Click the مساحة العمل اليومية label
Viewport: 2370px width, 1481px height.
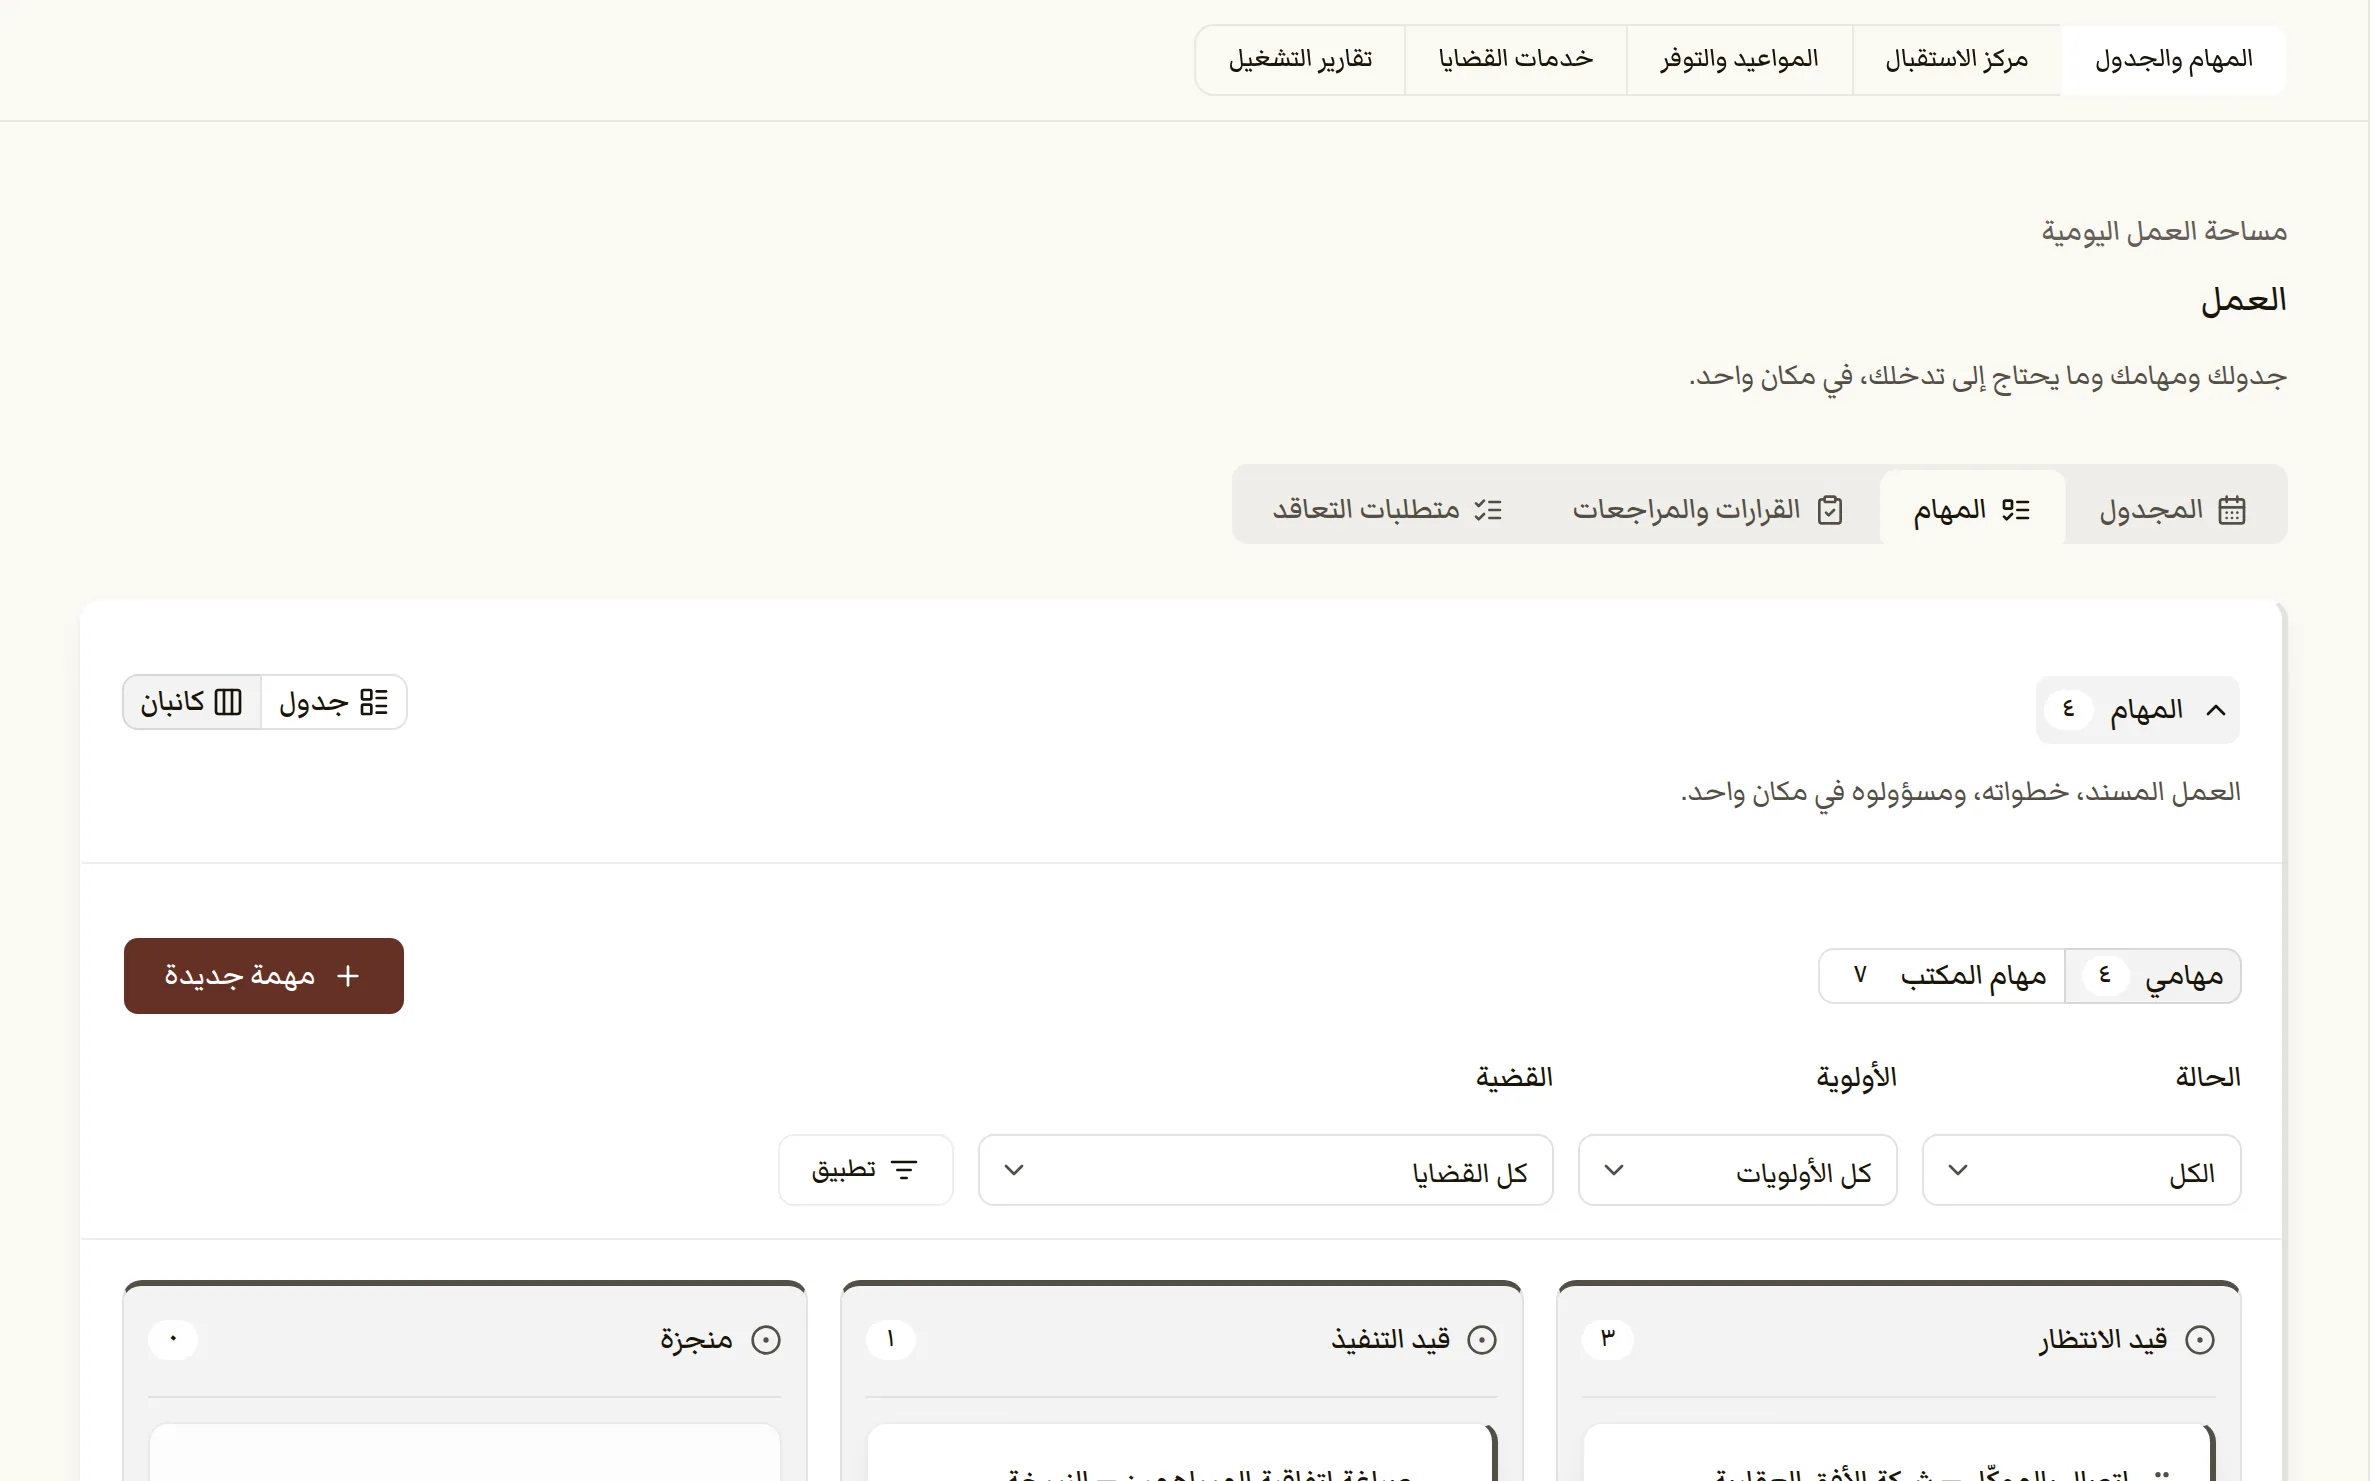coord(2164,232)
